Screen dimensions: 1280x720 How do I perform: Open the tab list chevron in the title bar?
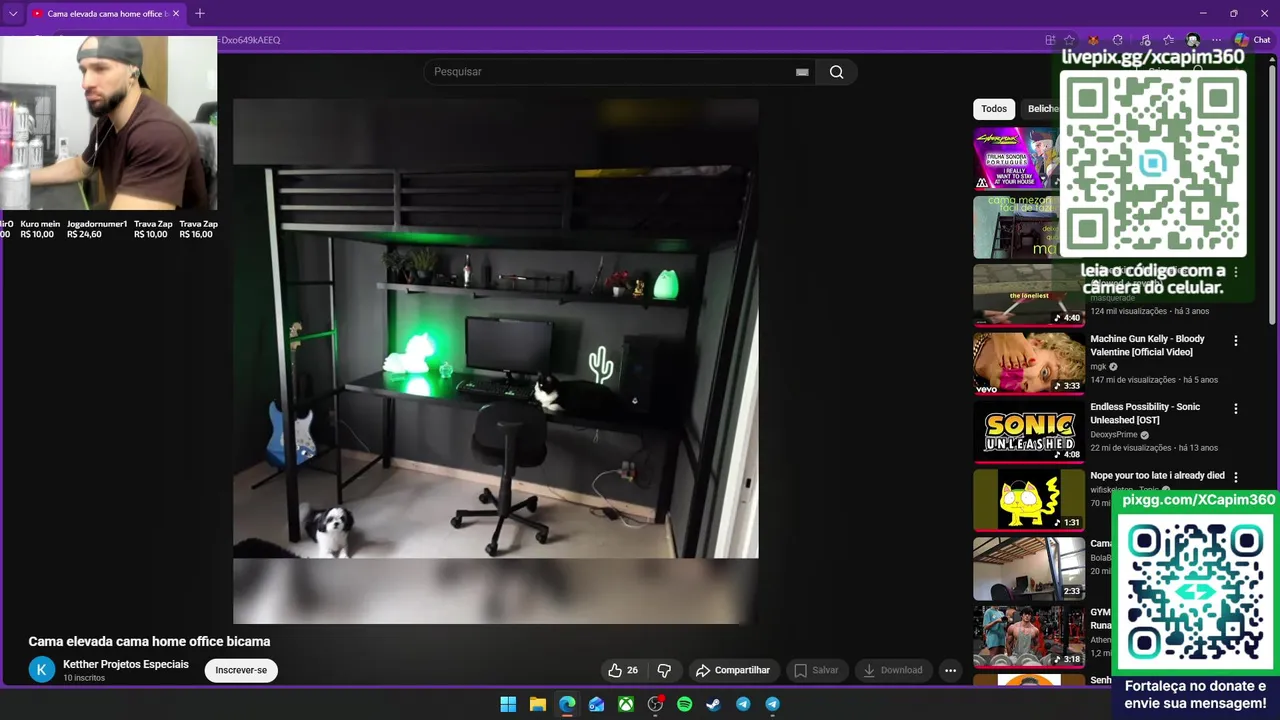[x=13, y=14]
